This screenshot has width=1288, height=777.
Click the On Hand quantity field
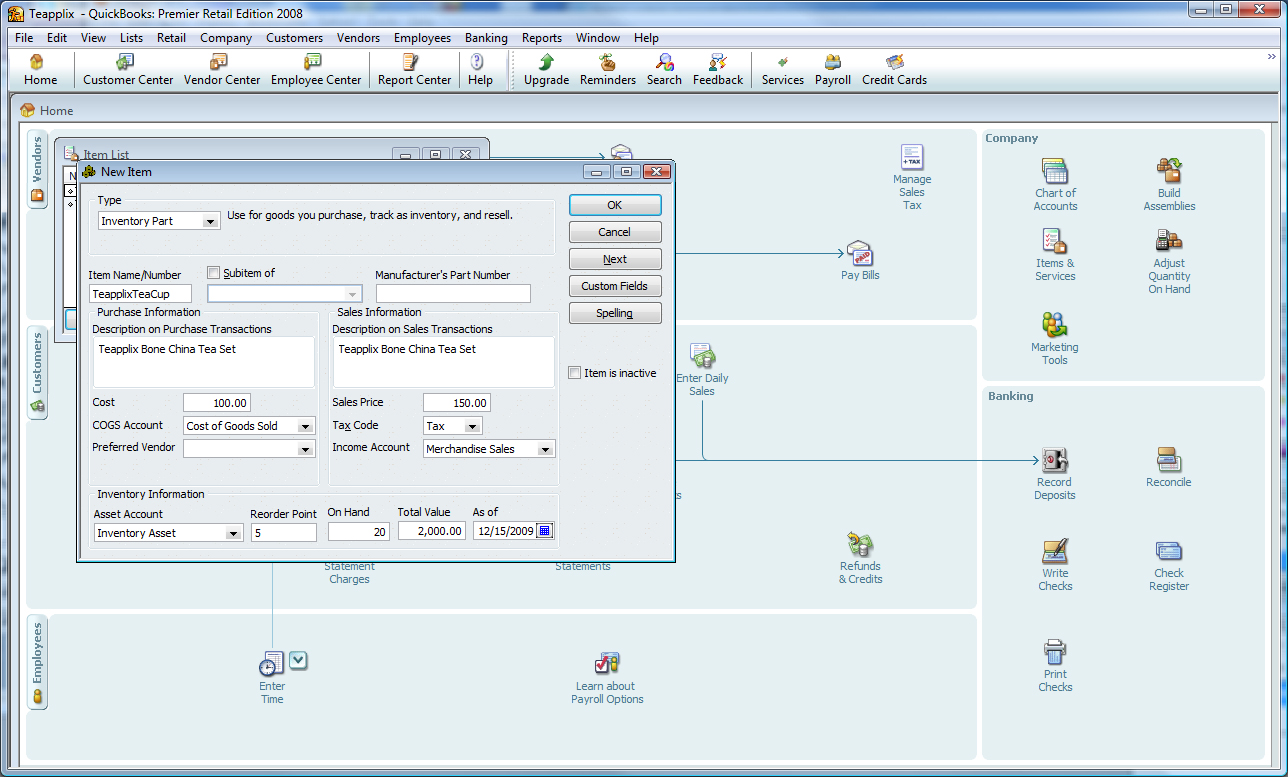(x=359, y=532)
